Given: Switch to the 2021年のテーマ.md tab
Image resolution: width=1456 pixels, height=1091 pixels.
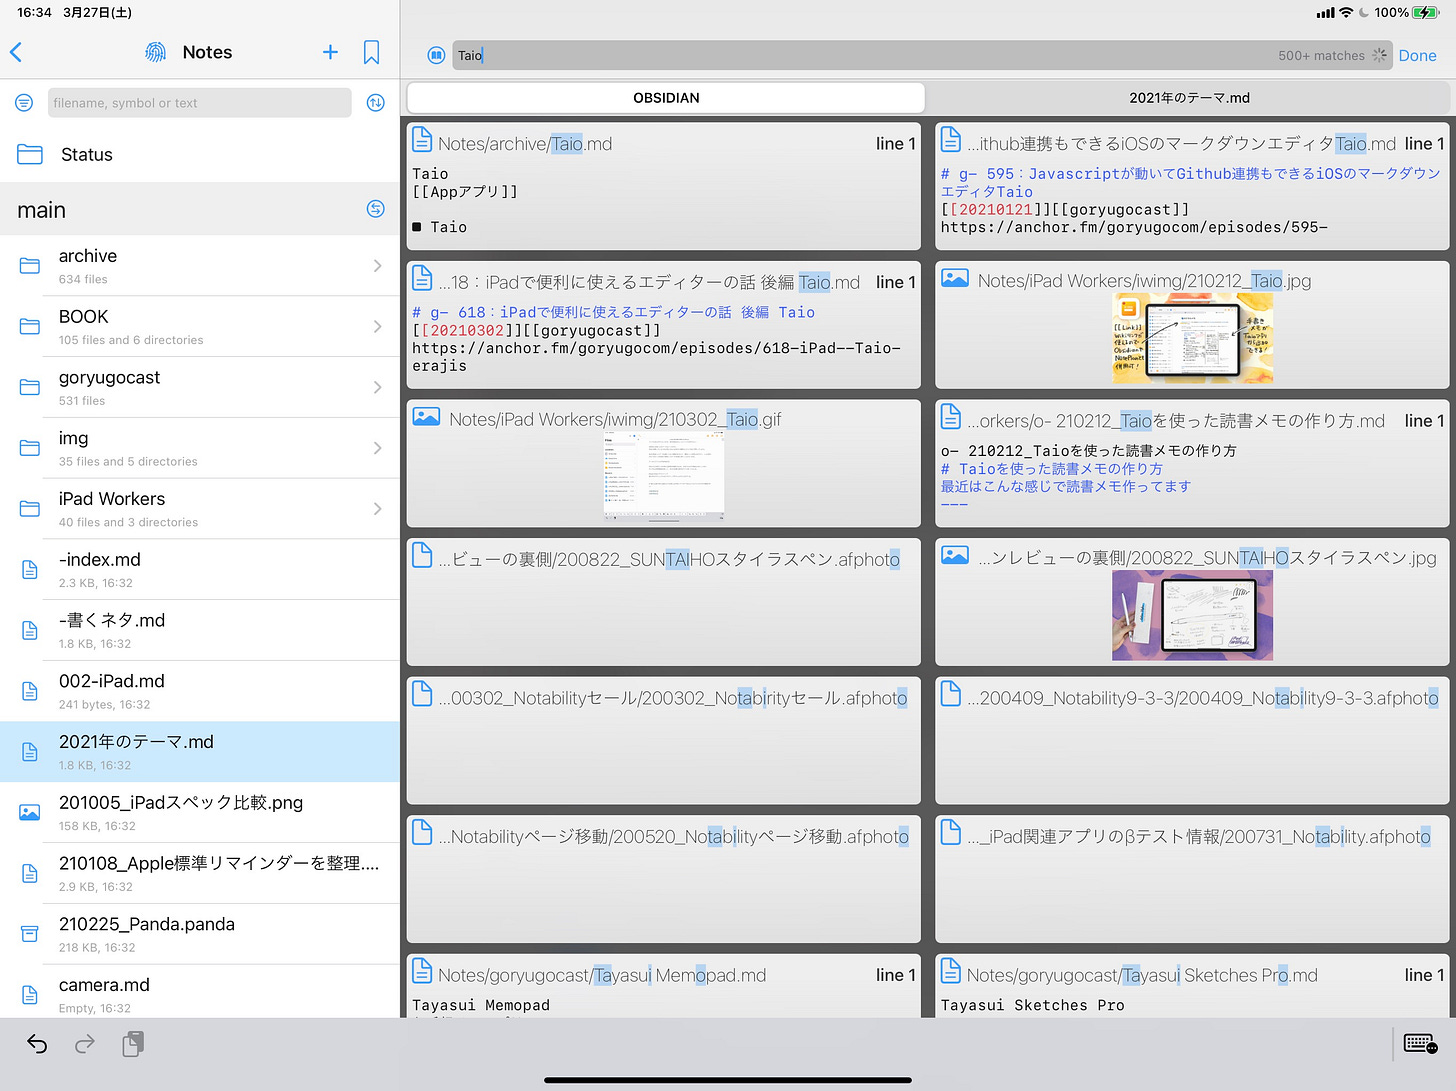Looking at the screenshot, I should pos(1189,97).
